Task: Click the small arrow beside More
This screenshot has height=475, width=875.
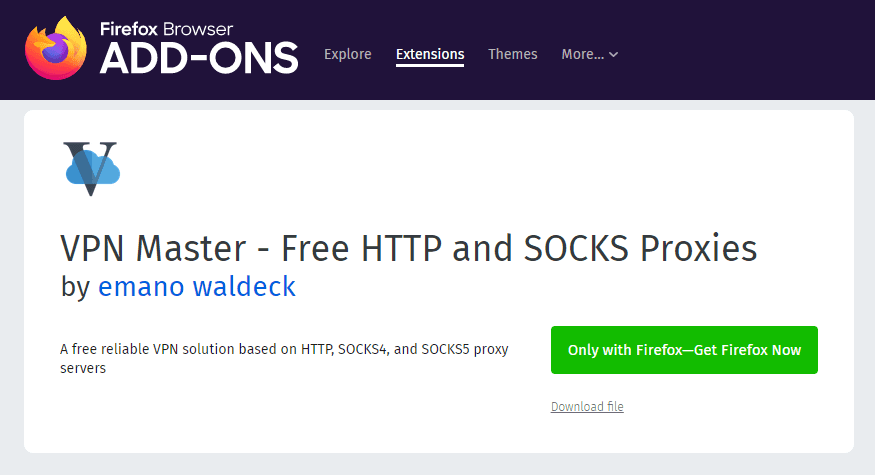Action: tap(614, 55)
